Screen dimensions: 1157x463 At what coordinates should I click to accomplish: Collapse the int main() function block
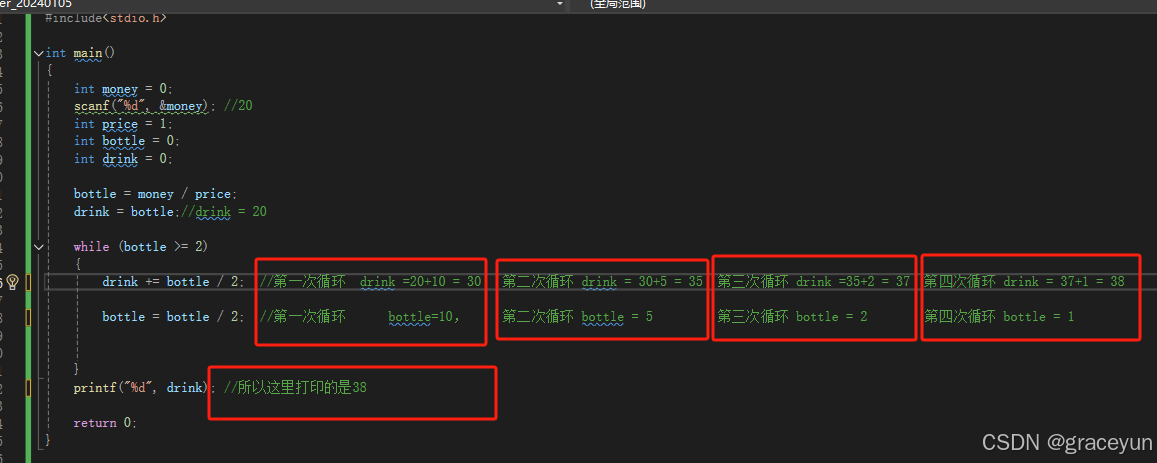point(38,53)
